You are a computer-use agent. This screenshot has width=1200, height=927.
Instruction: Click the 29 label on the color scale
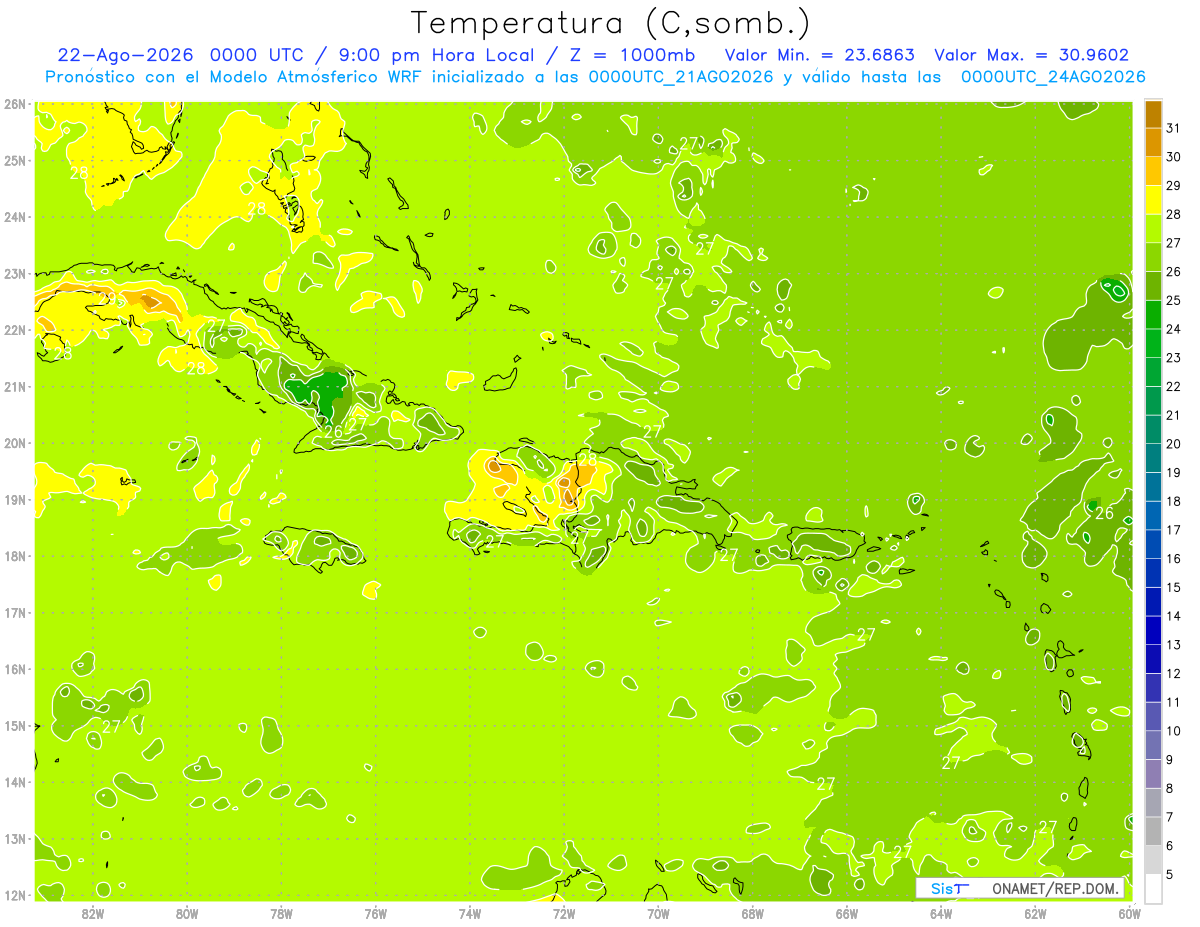pos(1173,186)
